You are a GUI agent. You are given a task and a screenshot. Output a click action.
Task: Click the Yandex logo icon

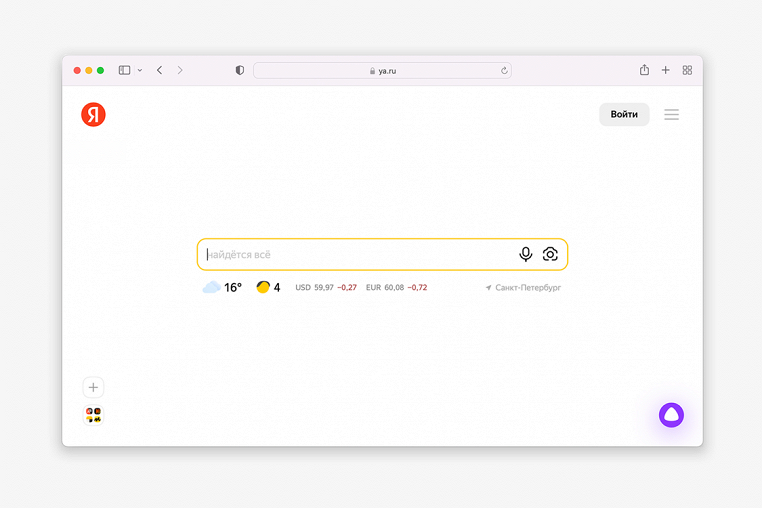tap(93, 114)
